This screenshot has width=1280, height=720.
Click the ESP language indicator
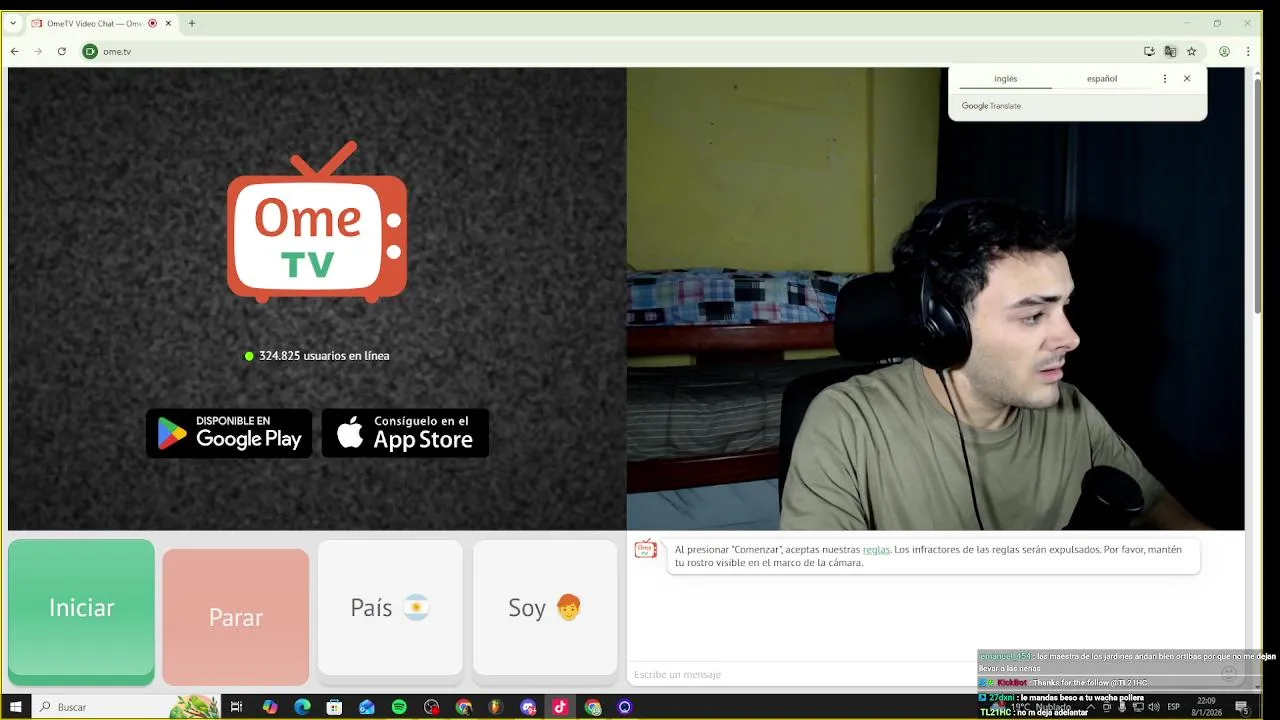click(1174, 707)
